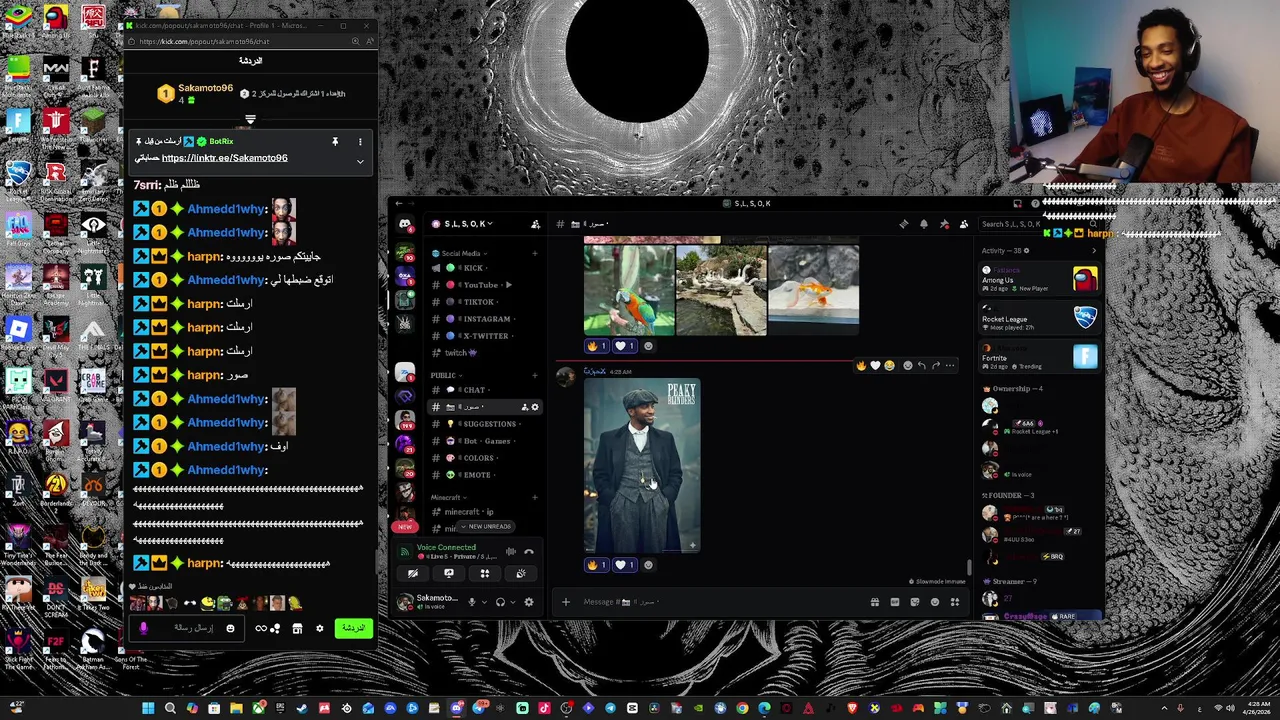Open emoji picker in Kick chat input
Screen dimensions: 1280x720
click(x=230, y=628)
